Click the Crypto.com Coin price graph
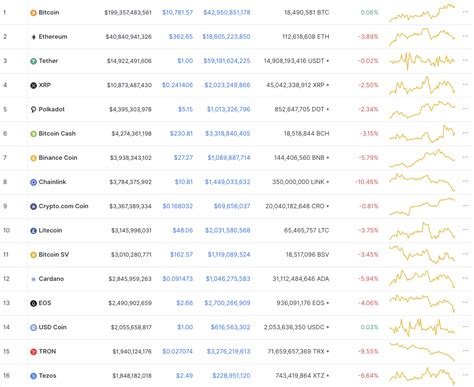Viewport: 474px width, 387px height. [x=422, y=206]
